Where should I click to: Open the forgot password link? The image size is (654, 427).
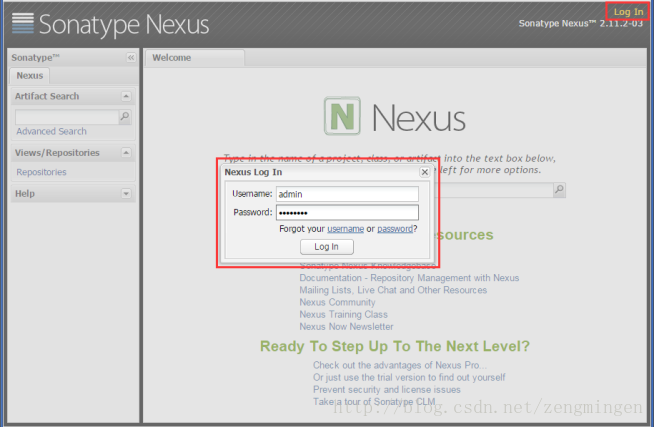(395, 229)
